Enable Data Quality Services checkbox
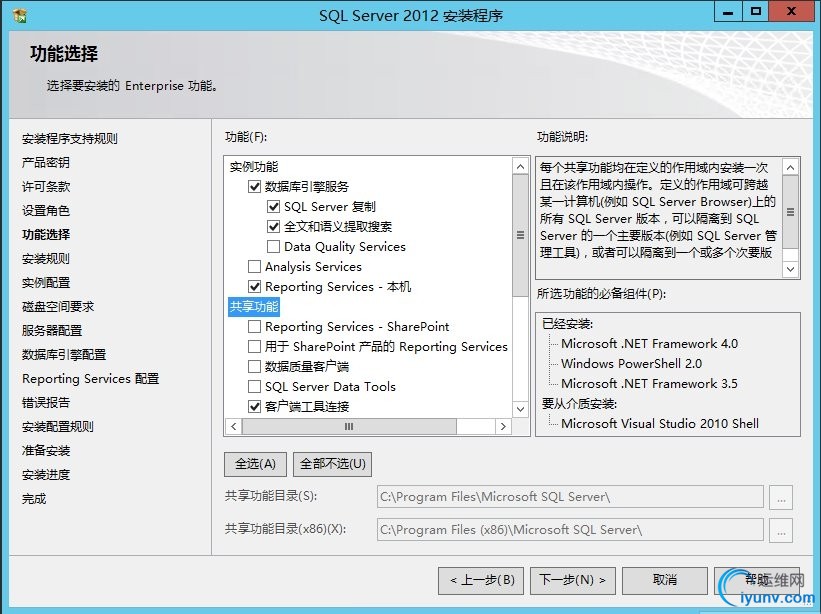This screenshot has width=821, height=614. click(x=273, y=246)
